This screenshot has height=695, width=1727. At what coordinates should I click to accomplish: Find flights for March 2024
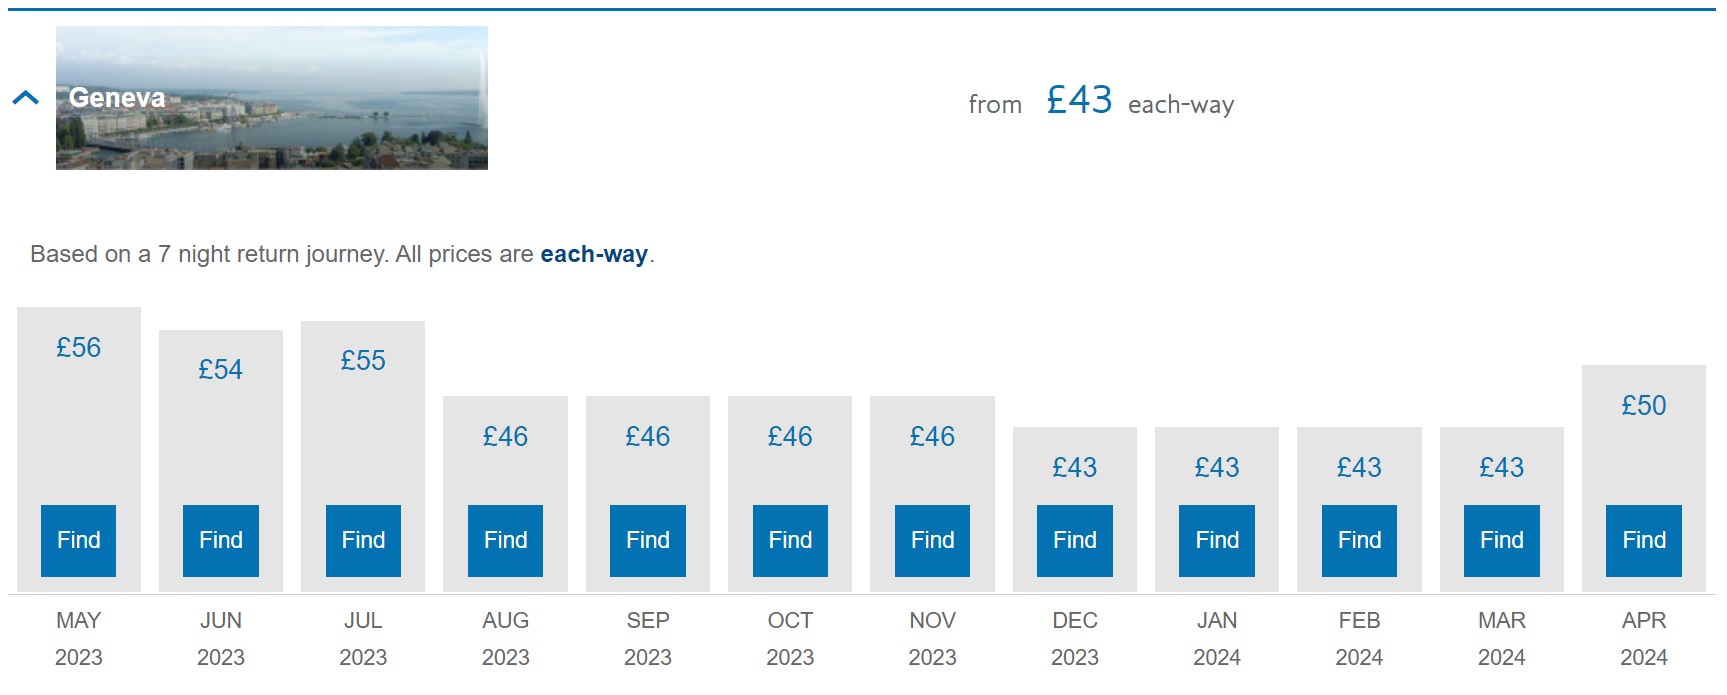click(1502, 541)
